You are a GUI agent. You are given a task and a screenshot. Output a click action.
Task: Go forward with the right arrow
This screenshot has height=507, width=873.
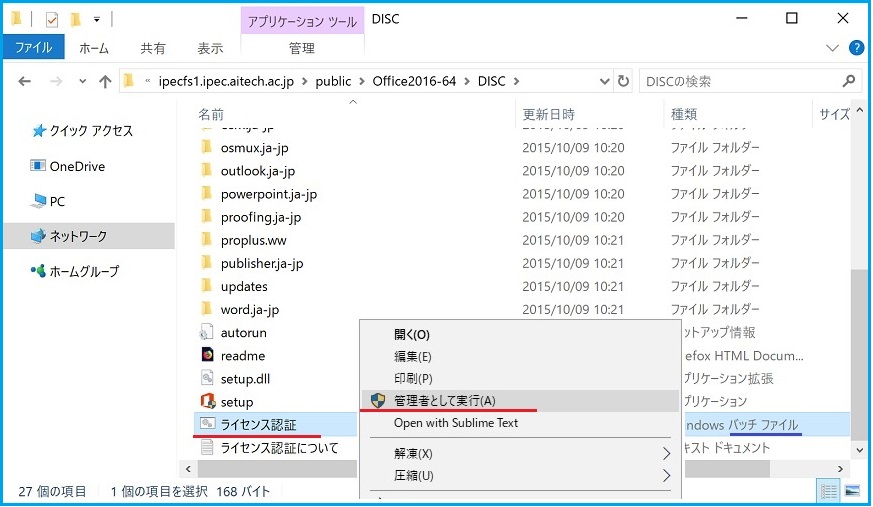tap(56, 81)
